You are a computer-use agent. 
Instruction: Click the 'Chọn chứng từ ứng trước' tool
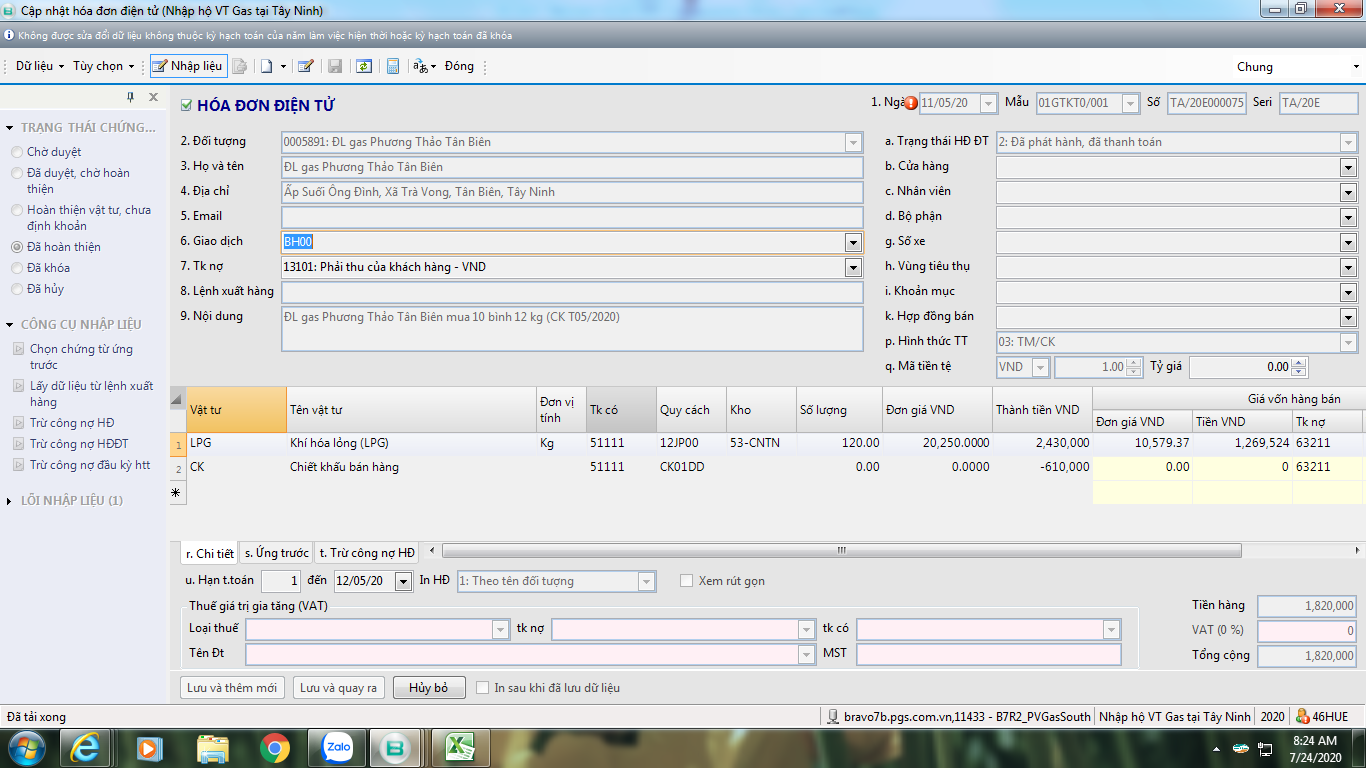point(80,356)
